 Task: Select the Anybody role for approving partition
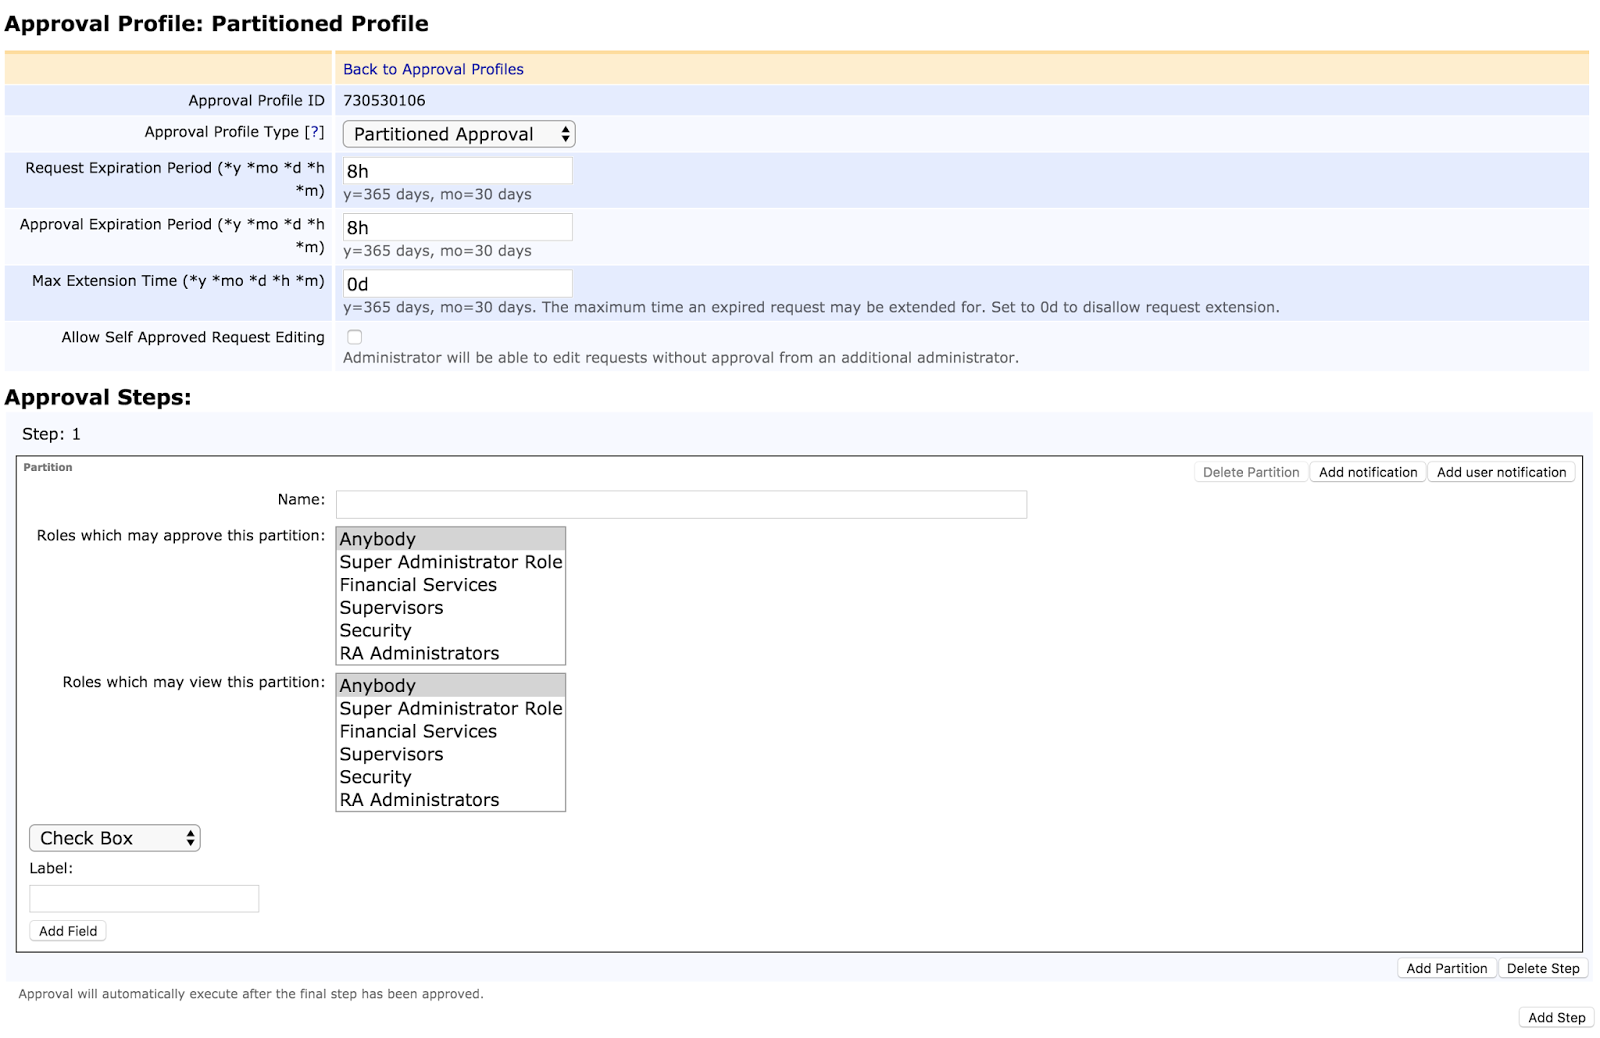[377, 539]
